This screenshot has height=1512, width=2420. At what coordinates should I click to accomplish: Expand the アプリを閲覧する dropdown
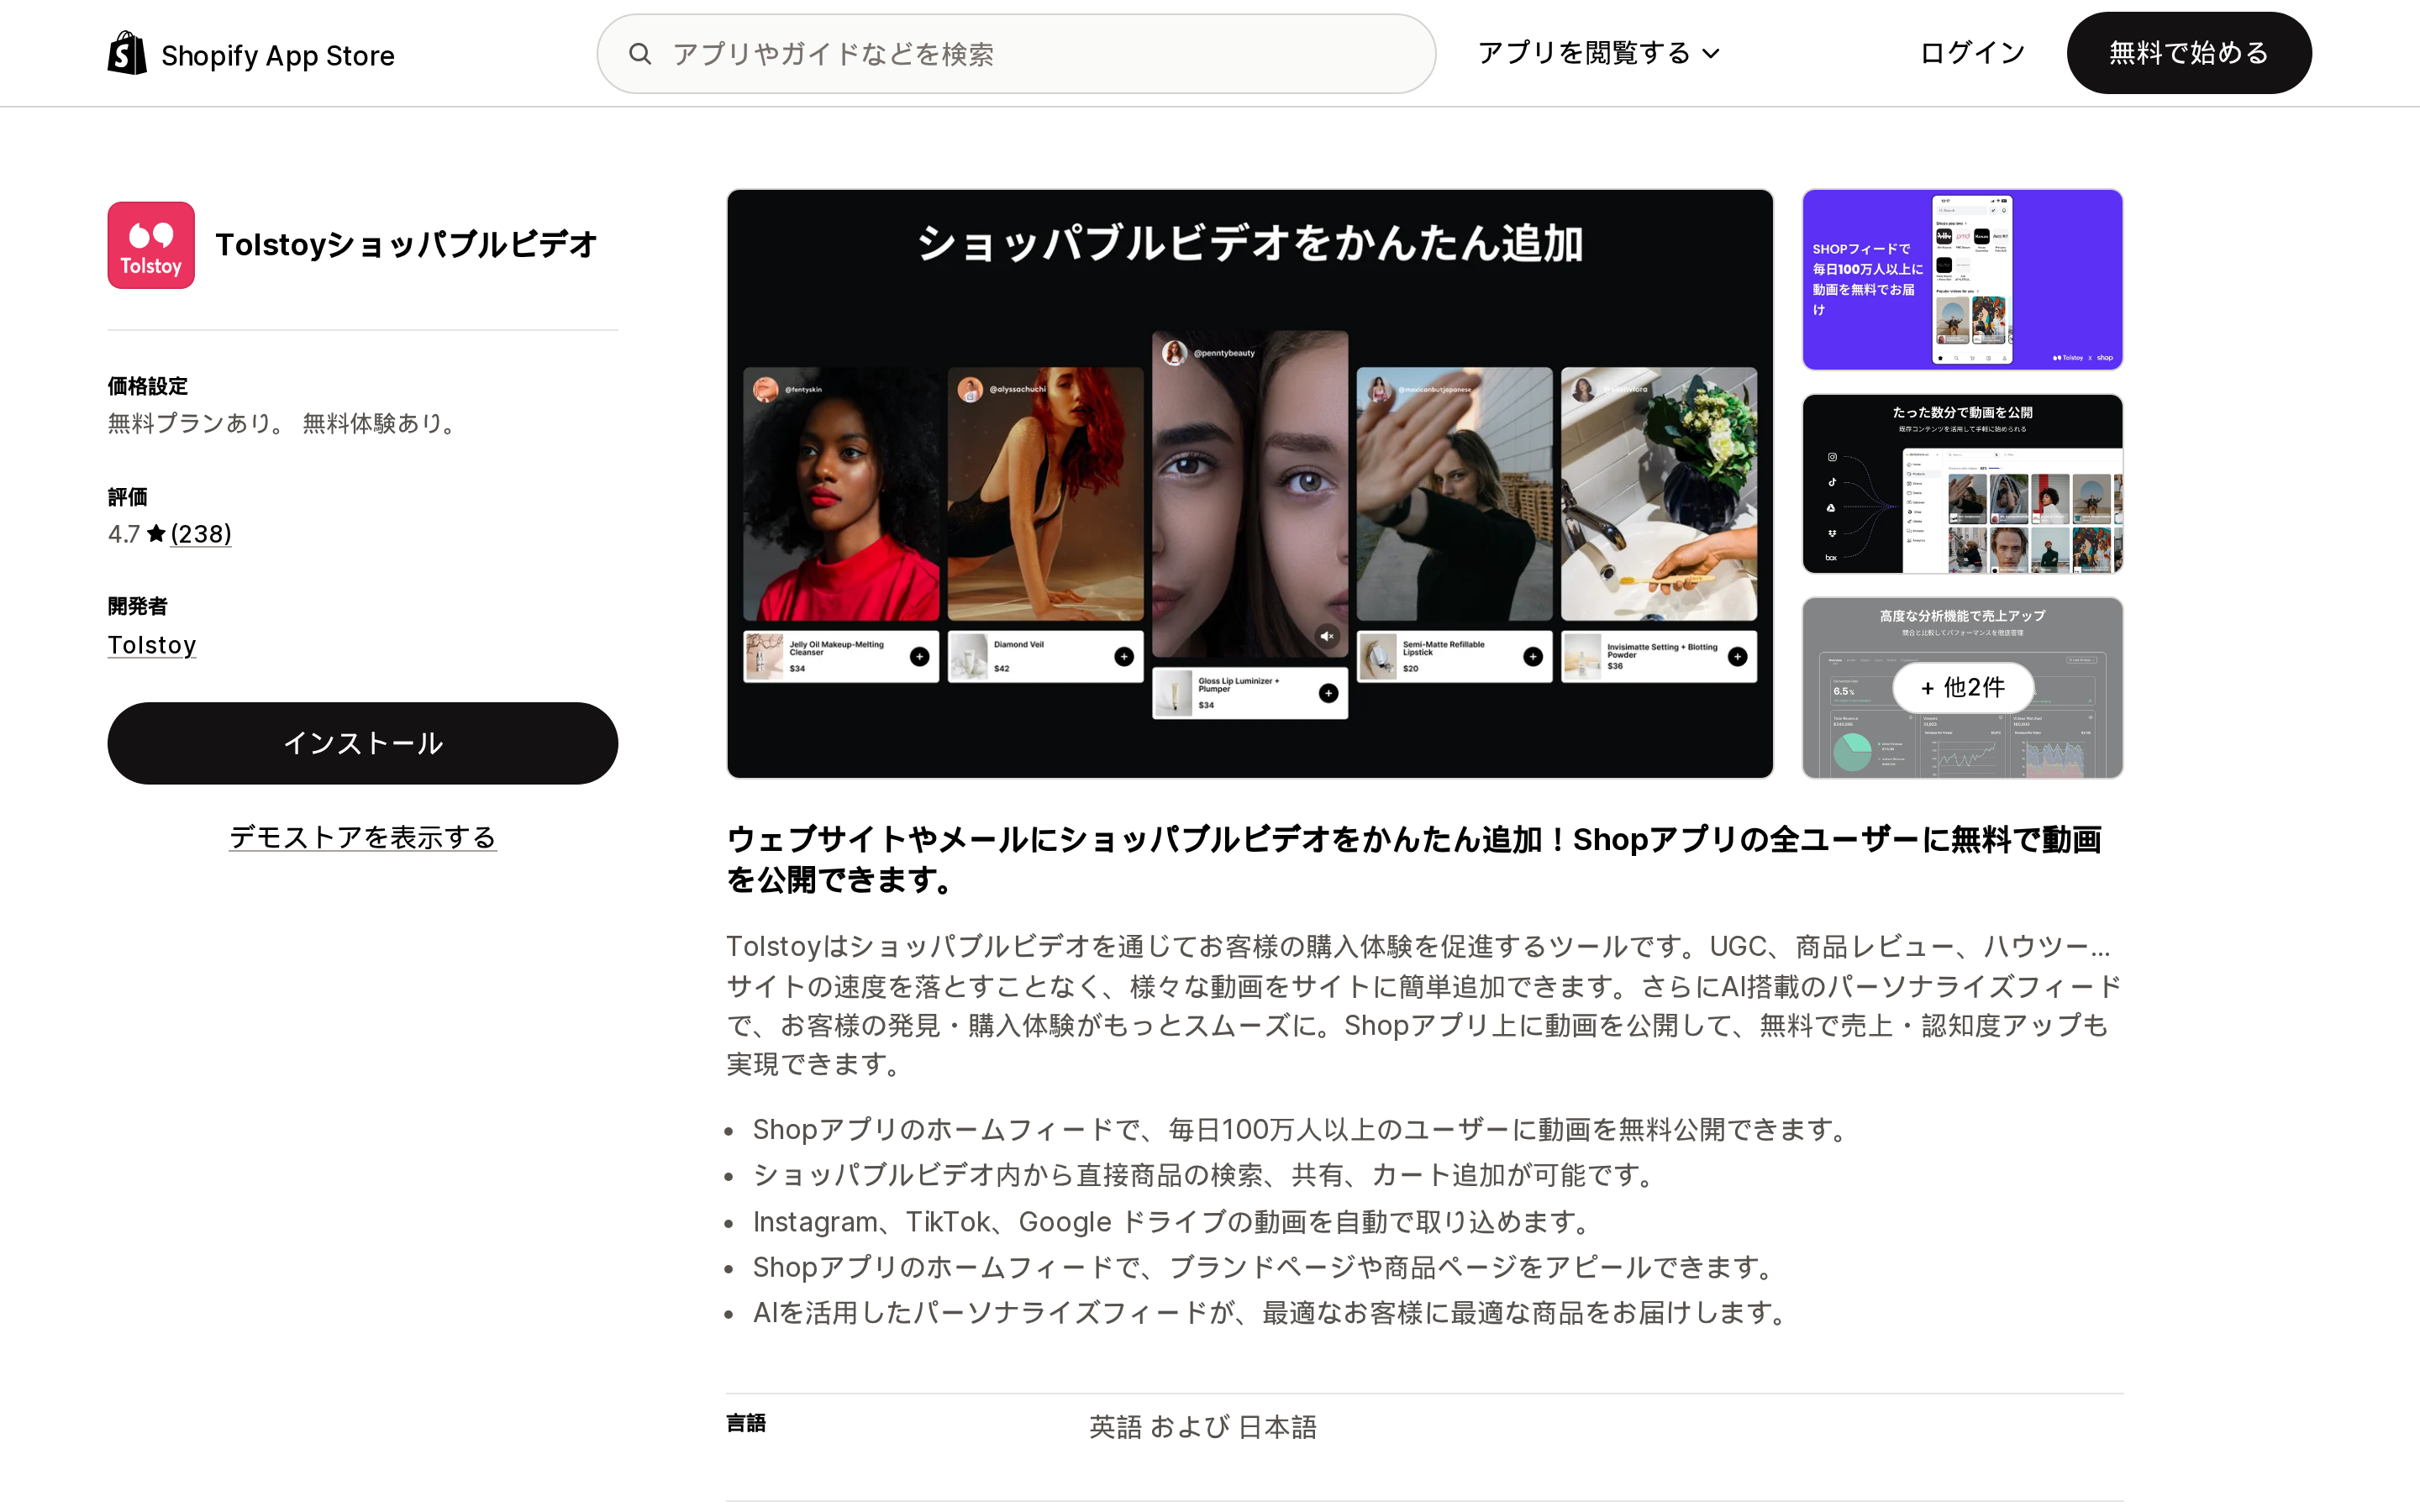pyautogui.click(x=1598, y=53)
